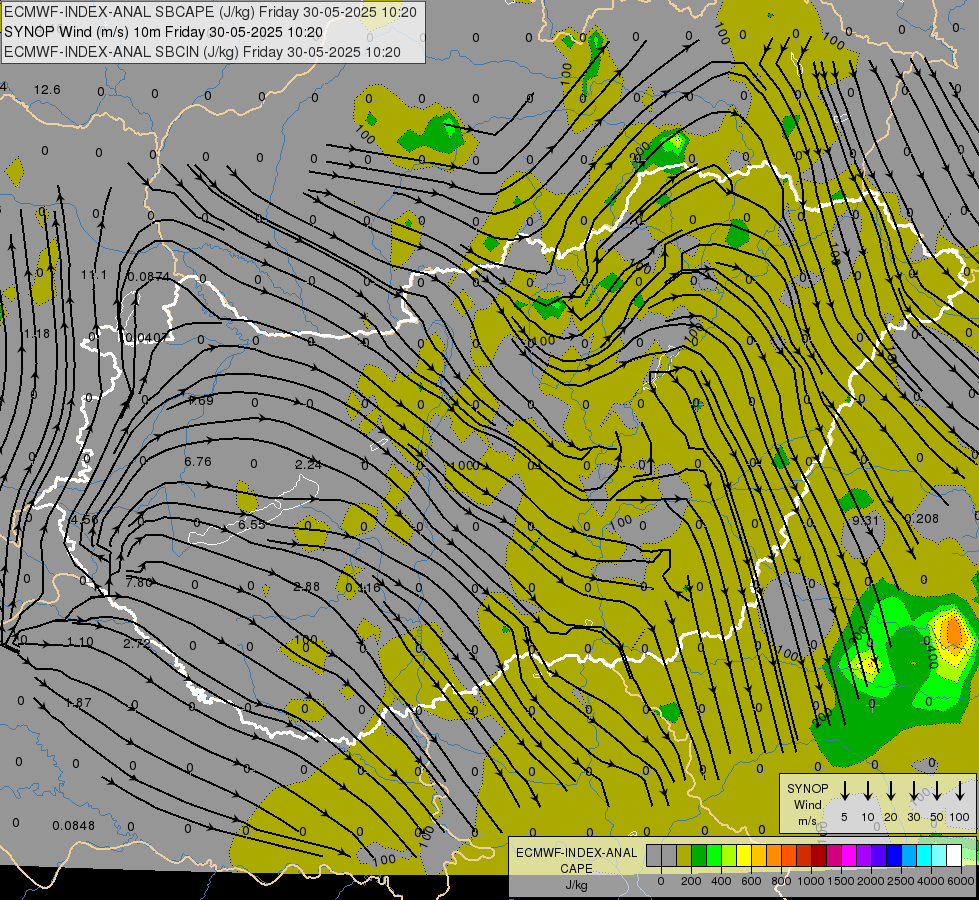Screen dimensions: 979x900
Task: Click the station value 0.0407
Action: click(x=147, y=338)
